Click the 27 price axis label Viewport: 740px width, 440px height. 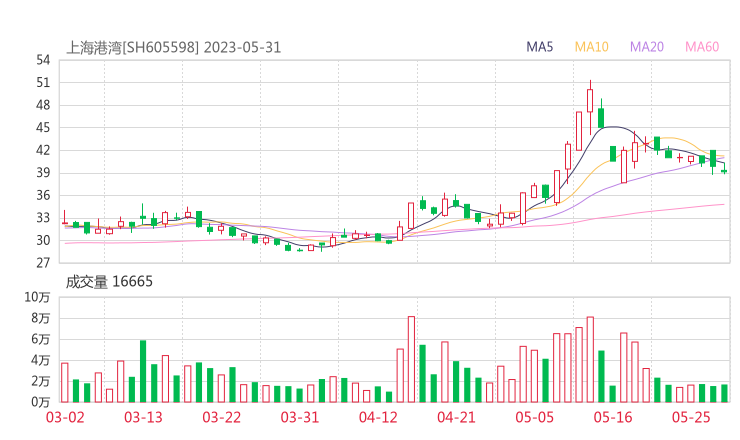tap(43, 263)
